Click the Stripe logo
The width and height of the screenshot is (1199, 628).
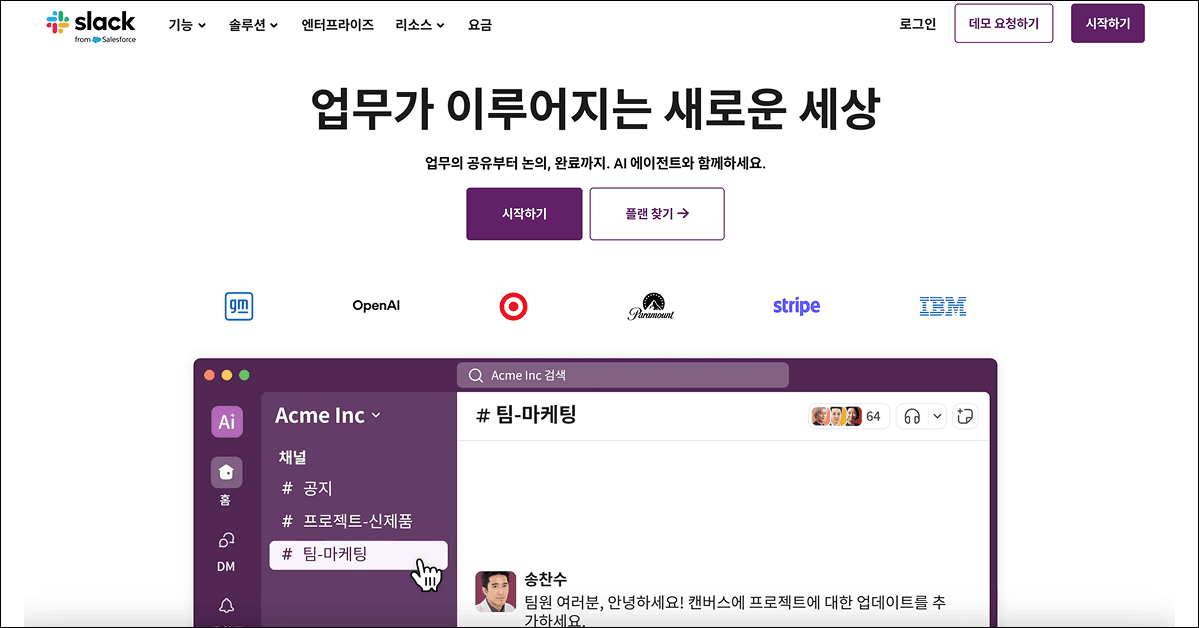tap(796, 306)
